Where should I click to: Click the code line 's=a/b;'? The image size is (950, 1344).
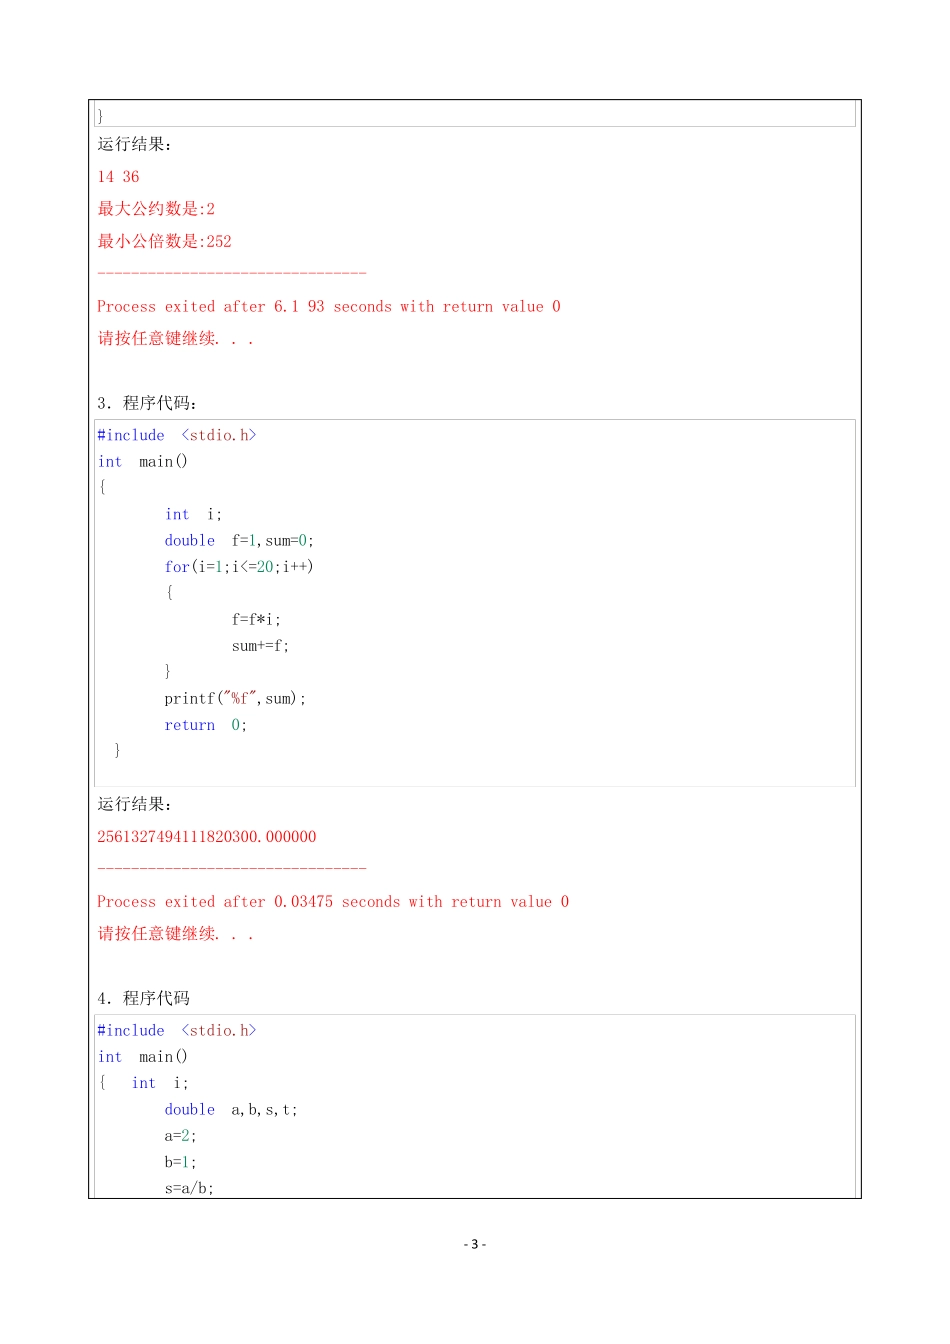189,1188
